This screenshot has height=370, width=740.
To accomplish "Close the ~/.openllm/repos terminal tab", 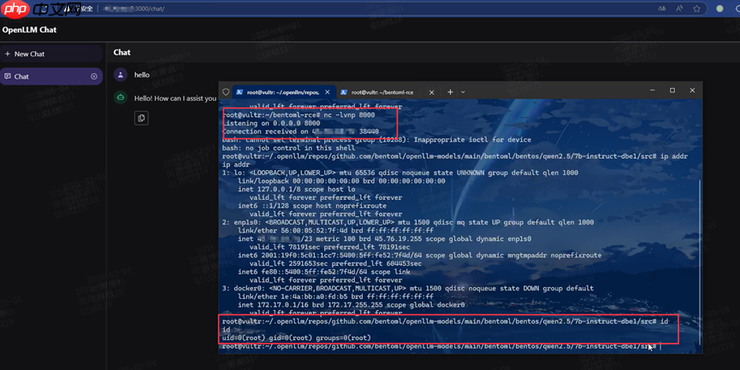I will [x=328, y=92].
